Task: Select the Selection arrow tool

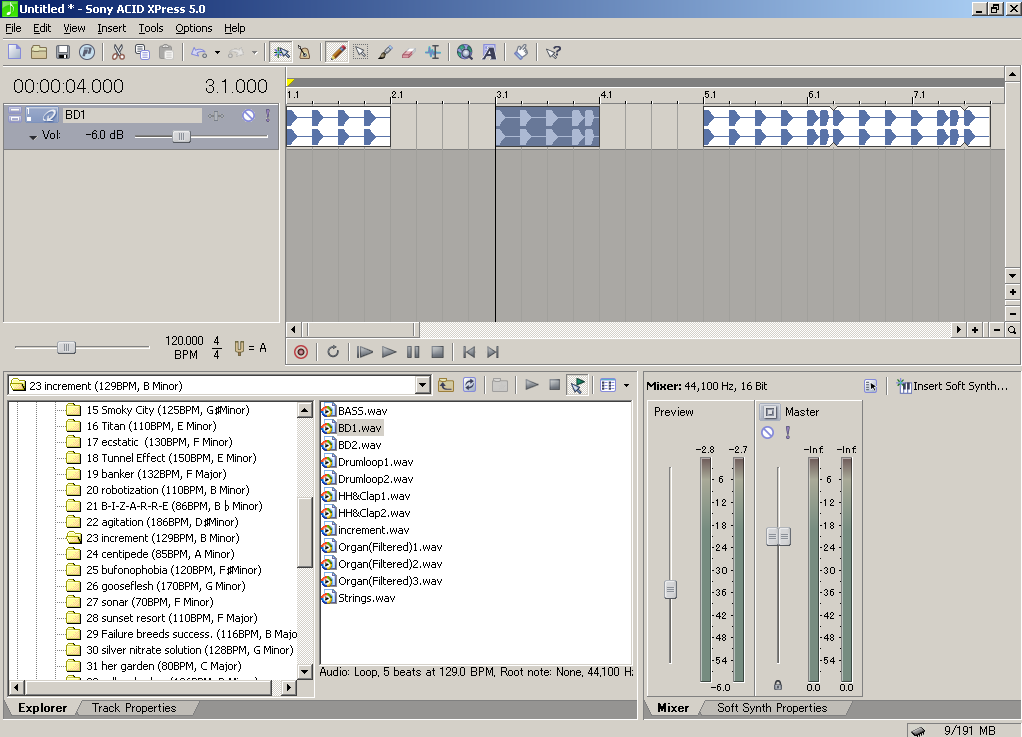Action: (x=360, y=52)
